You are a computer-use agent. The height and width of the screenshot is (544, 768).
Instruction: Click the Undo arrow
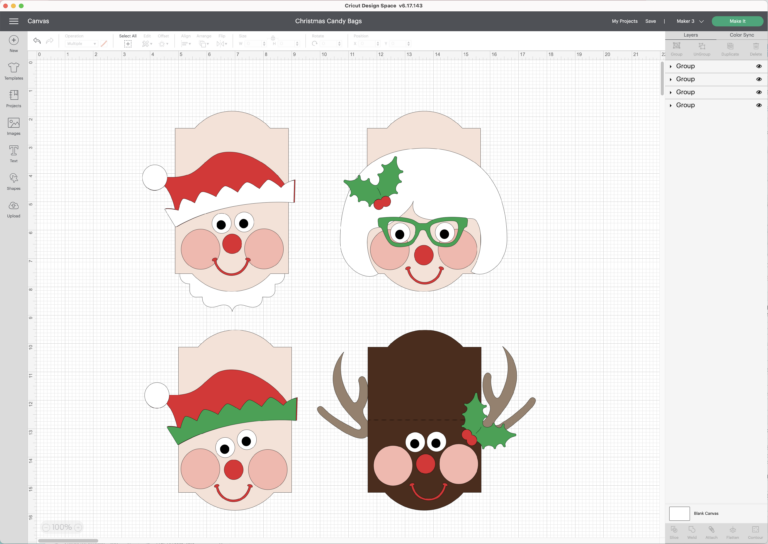pos(37,42)
